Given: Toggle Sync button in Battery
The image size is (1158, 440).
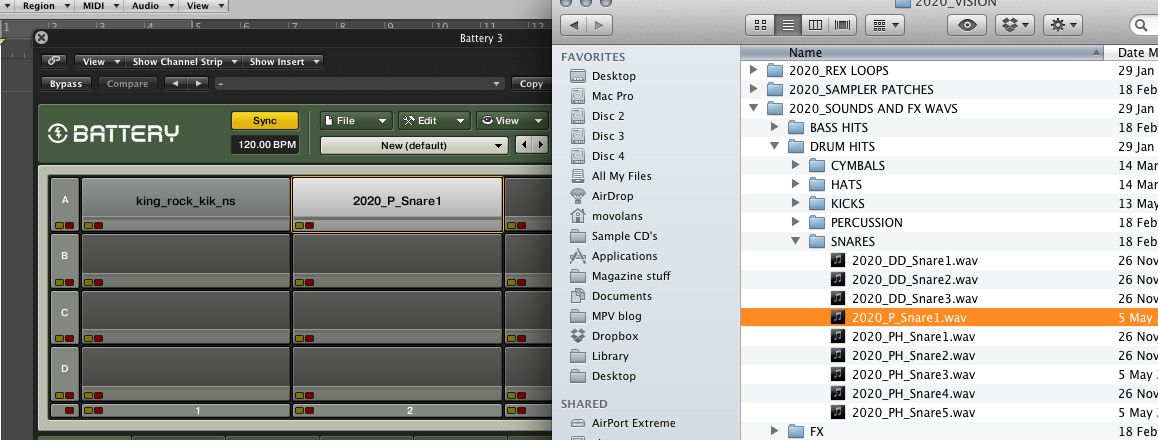Looking at the screenshot, I should (264, 120).
